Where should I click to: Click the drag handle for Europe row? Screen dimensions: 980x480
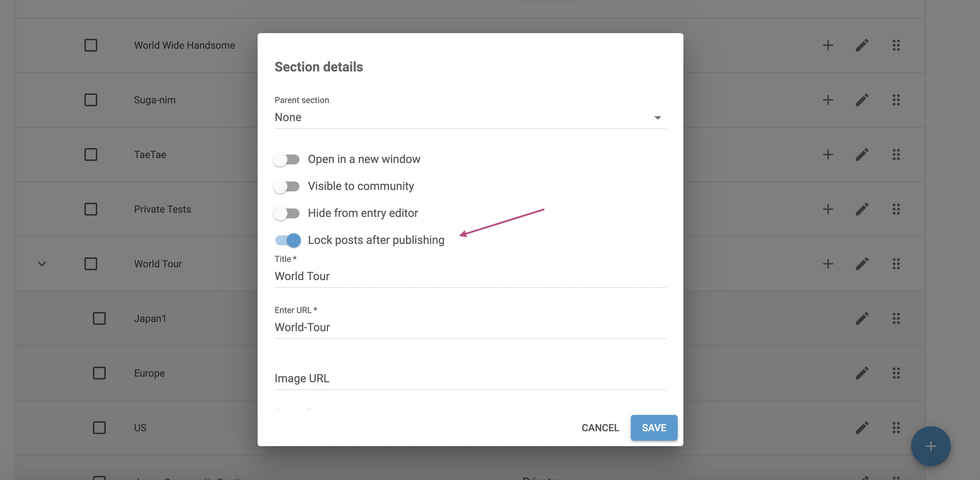click(896, 373)
